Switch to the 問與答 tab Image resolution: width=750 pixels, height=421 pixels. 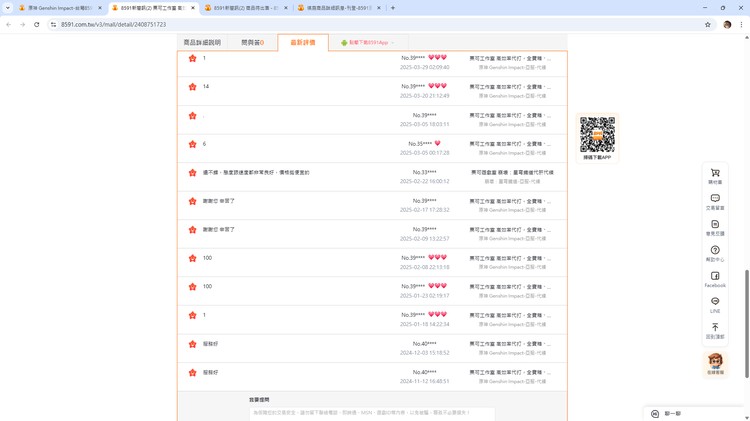coord(253,43)
